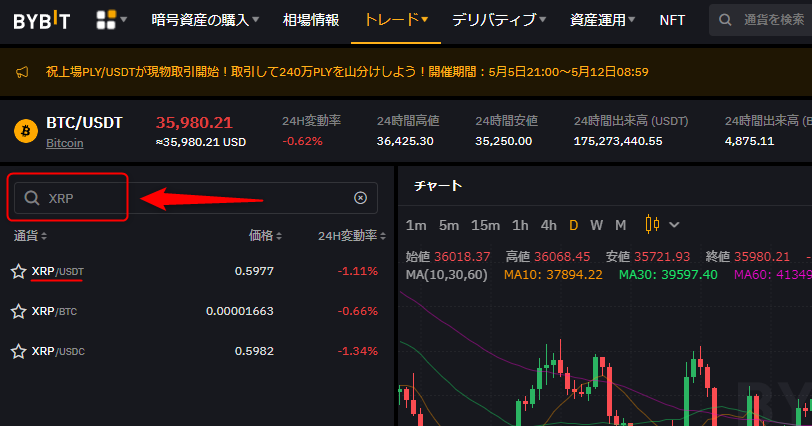Click the MA30: 39597.40 indicator label
This screenshot has height=426, width=812.
pyautogui.click(x=669, y=274)
